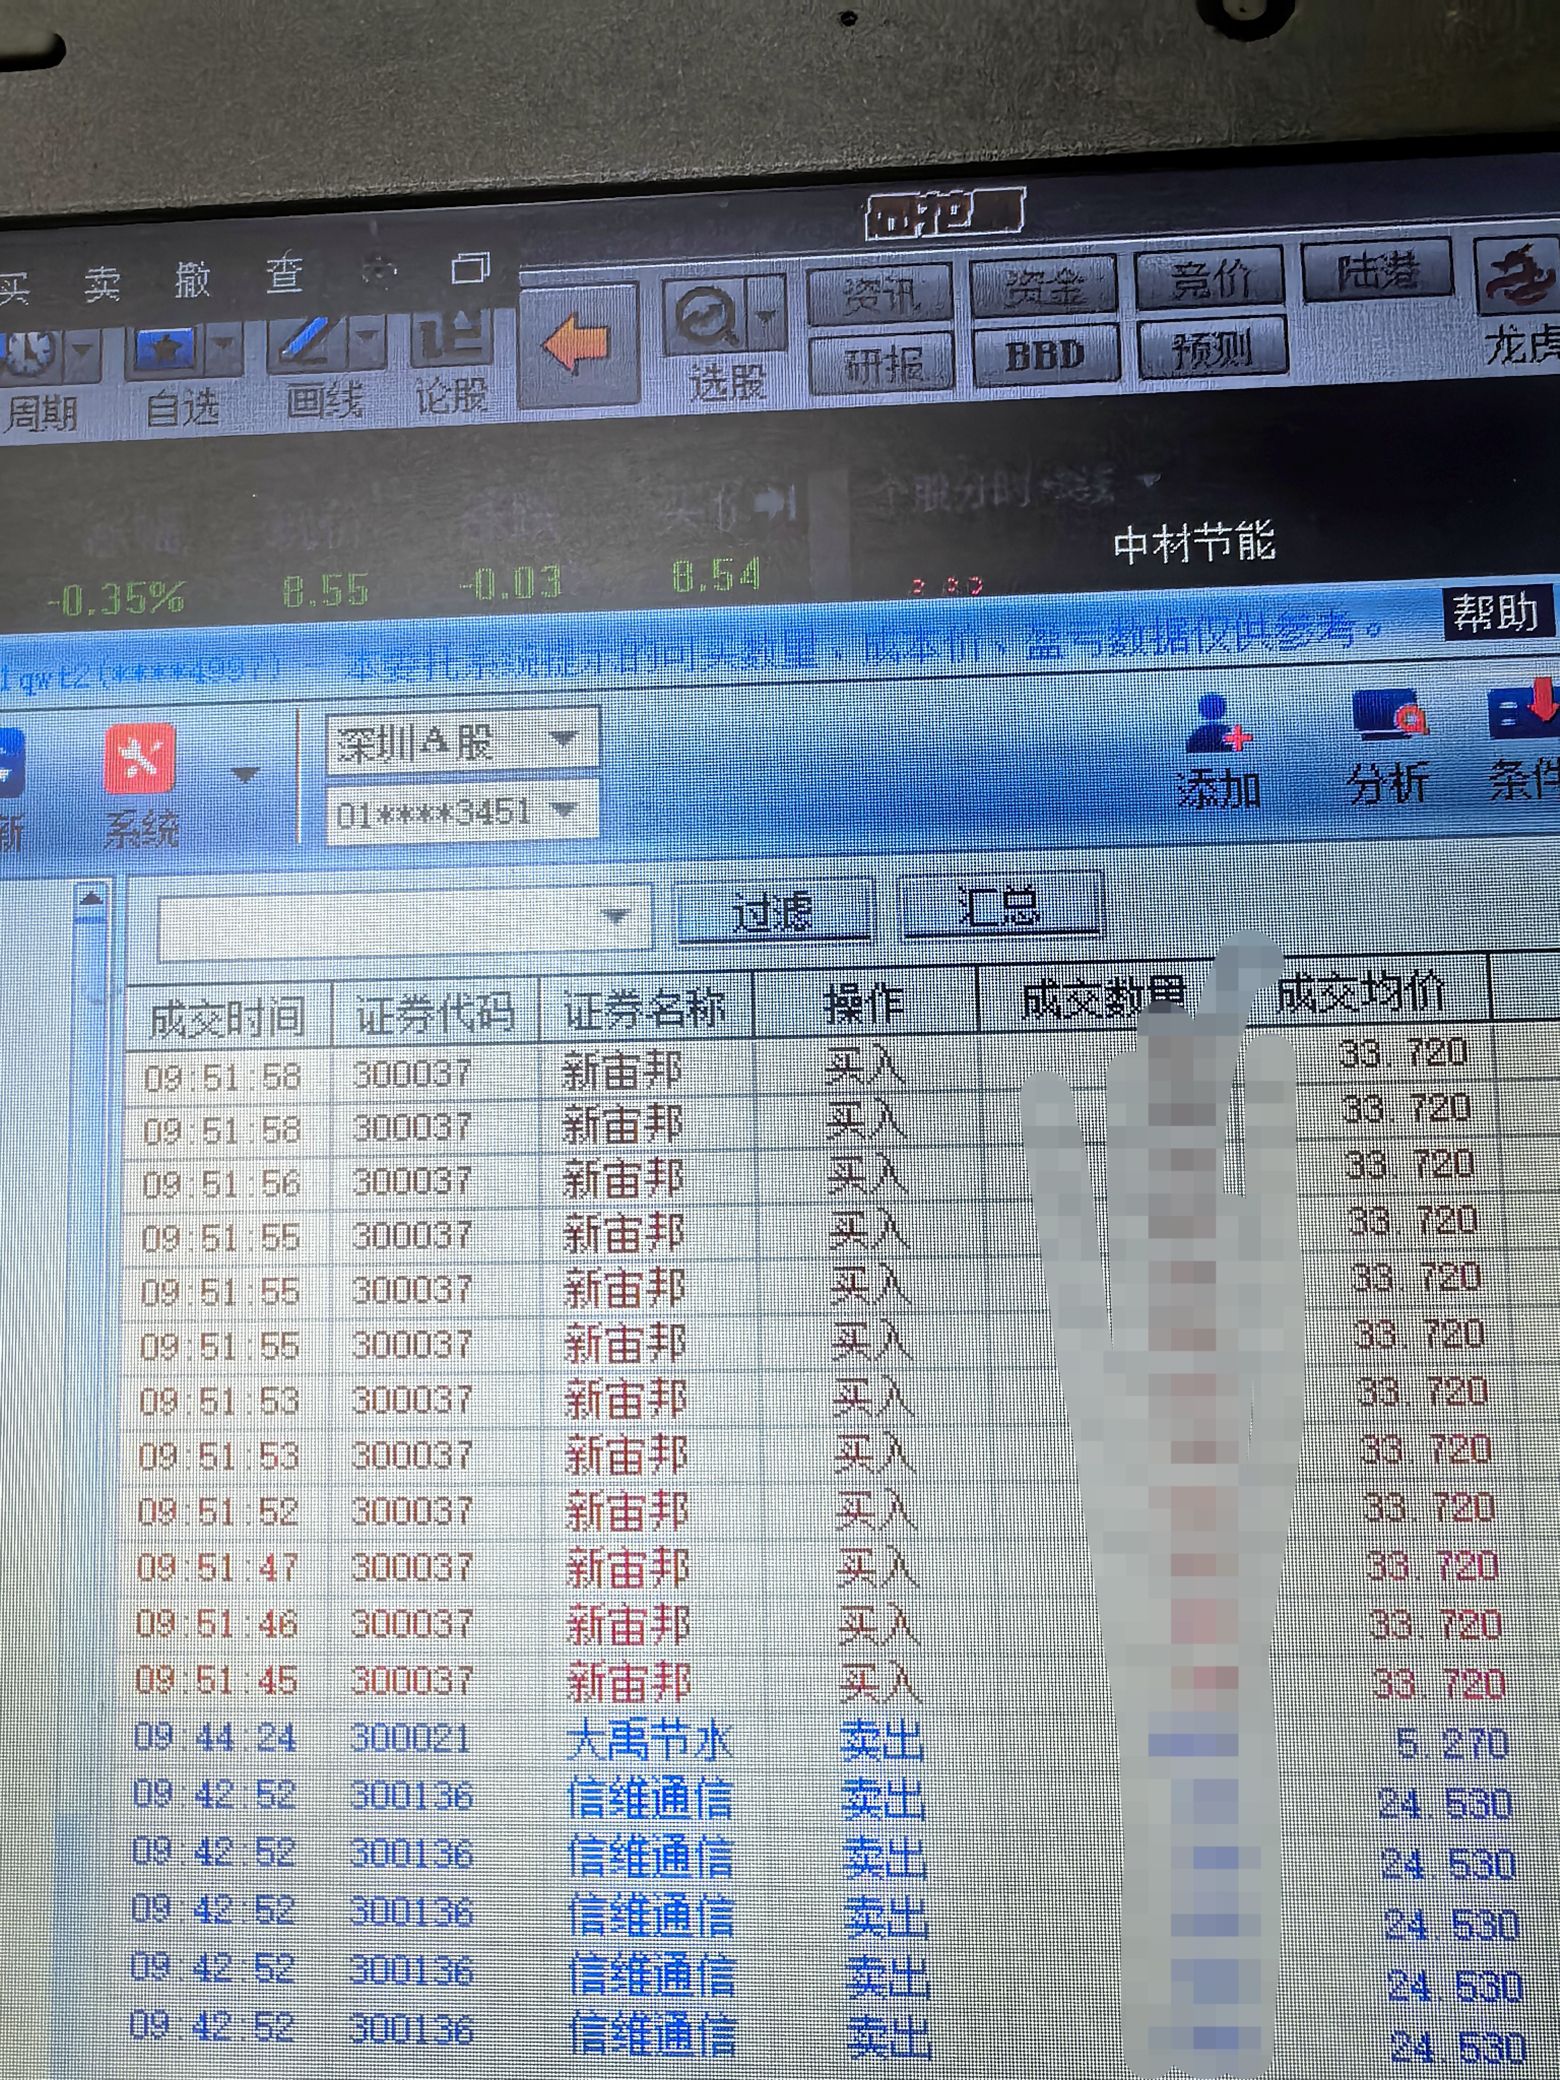
Task: Click the 操作 column header
Action: [864, 1004]
